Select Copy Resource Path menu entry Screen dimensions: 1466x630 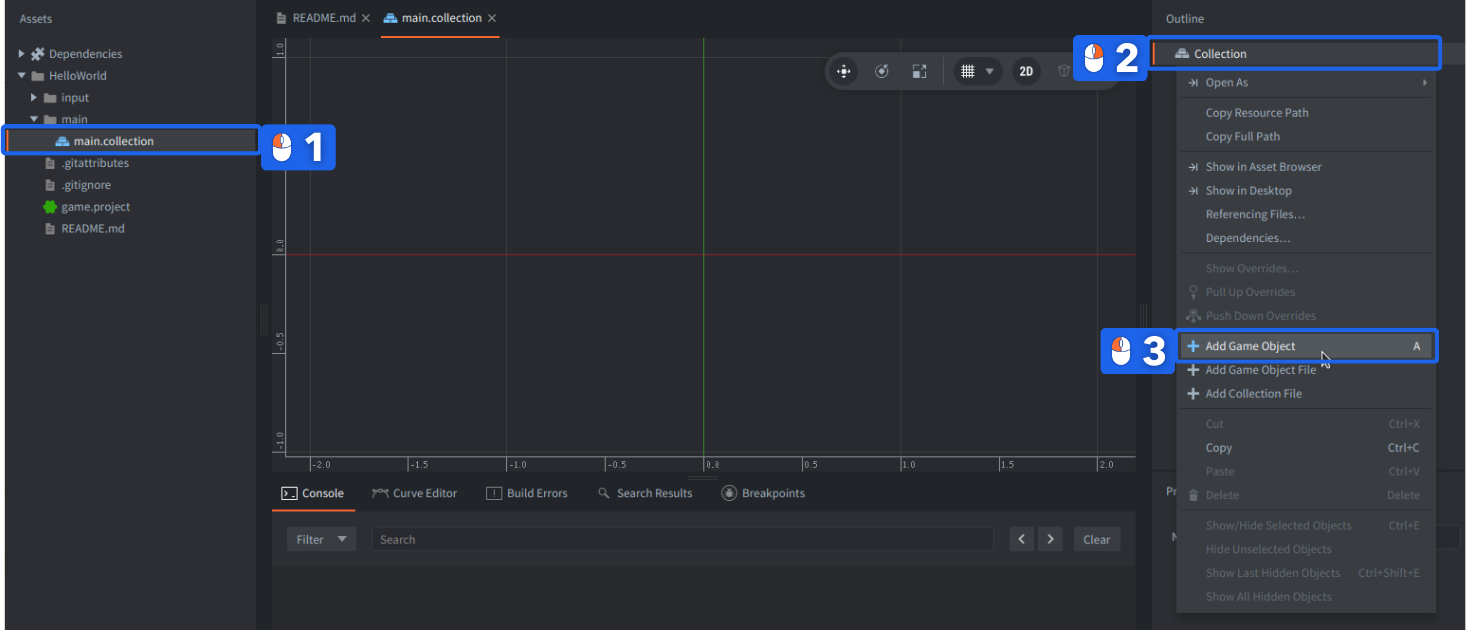pos(1256,113)
